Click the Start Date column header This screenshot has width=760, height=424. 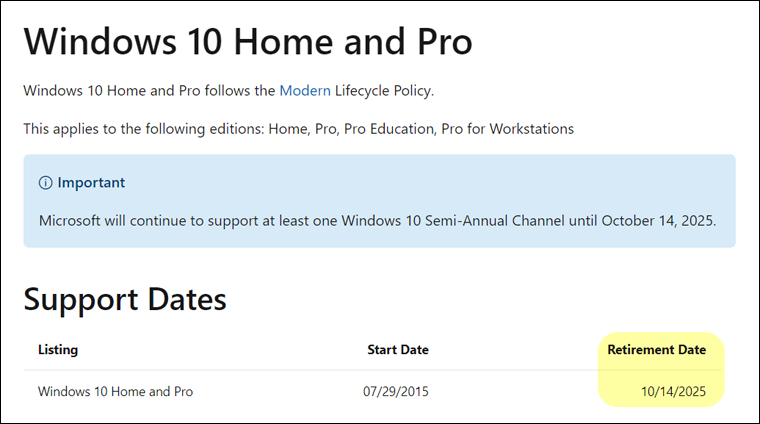point(398,349)
